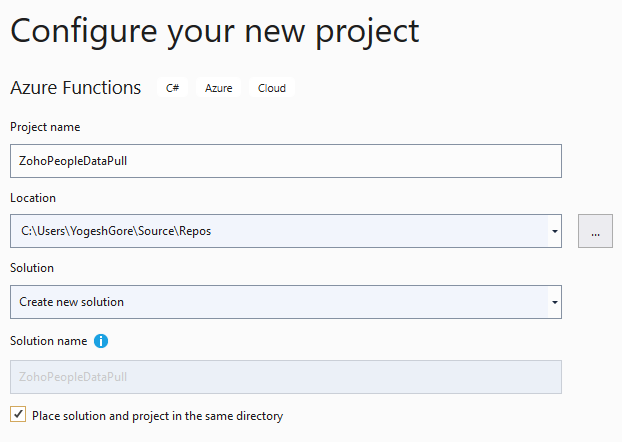The width and height of the screenshot is (622, 442).
Task: Click the disabled Solution name field
Action: [x=286, y=377]
